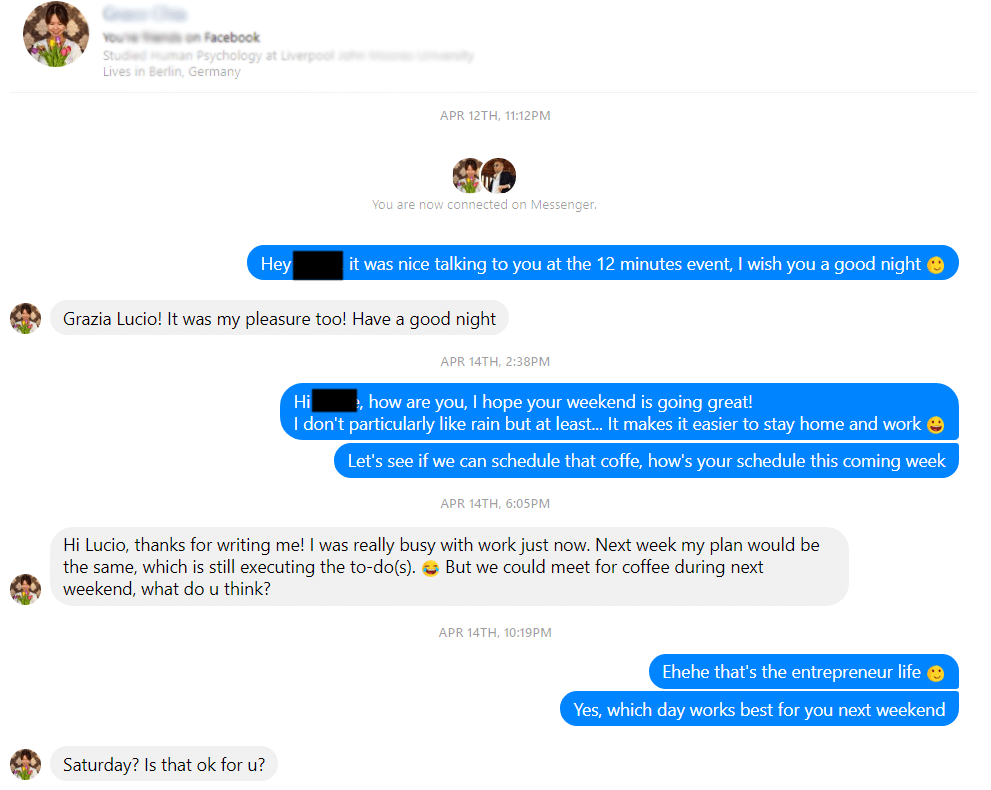Click the 'APR 14TH, 2:38PM' timestamp
This screenshot has width=991, height=790.
495,362
